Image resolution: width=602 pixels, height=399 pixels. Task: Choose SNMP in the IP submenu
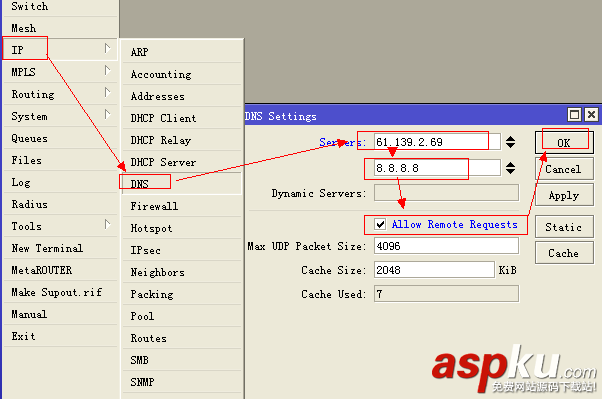(x=182, y=382)
